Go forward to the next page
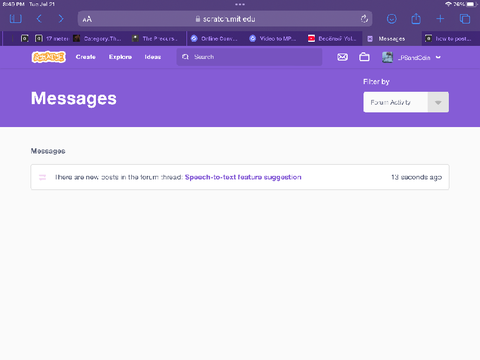The image size is (480, 360). tap(61, 19)
